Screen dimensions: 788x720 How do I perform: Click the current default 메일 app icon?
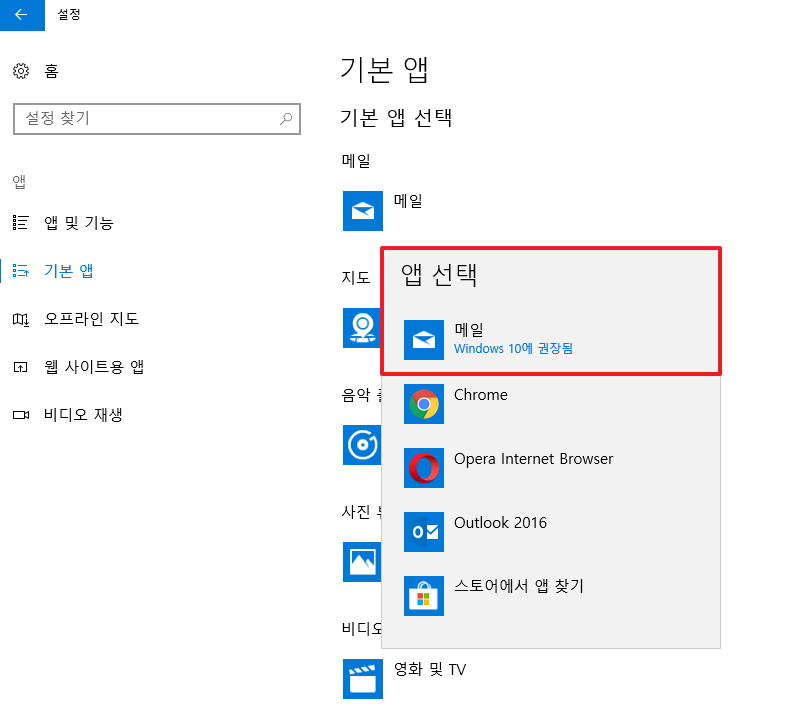[x=363, y=211]
